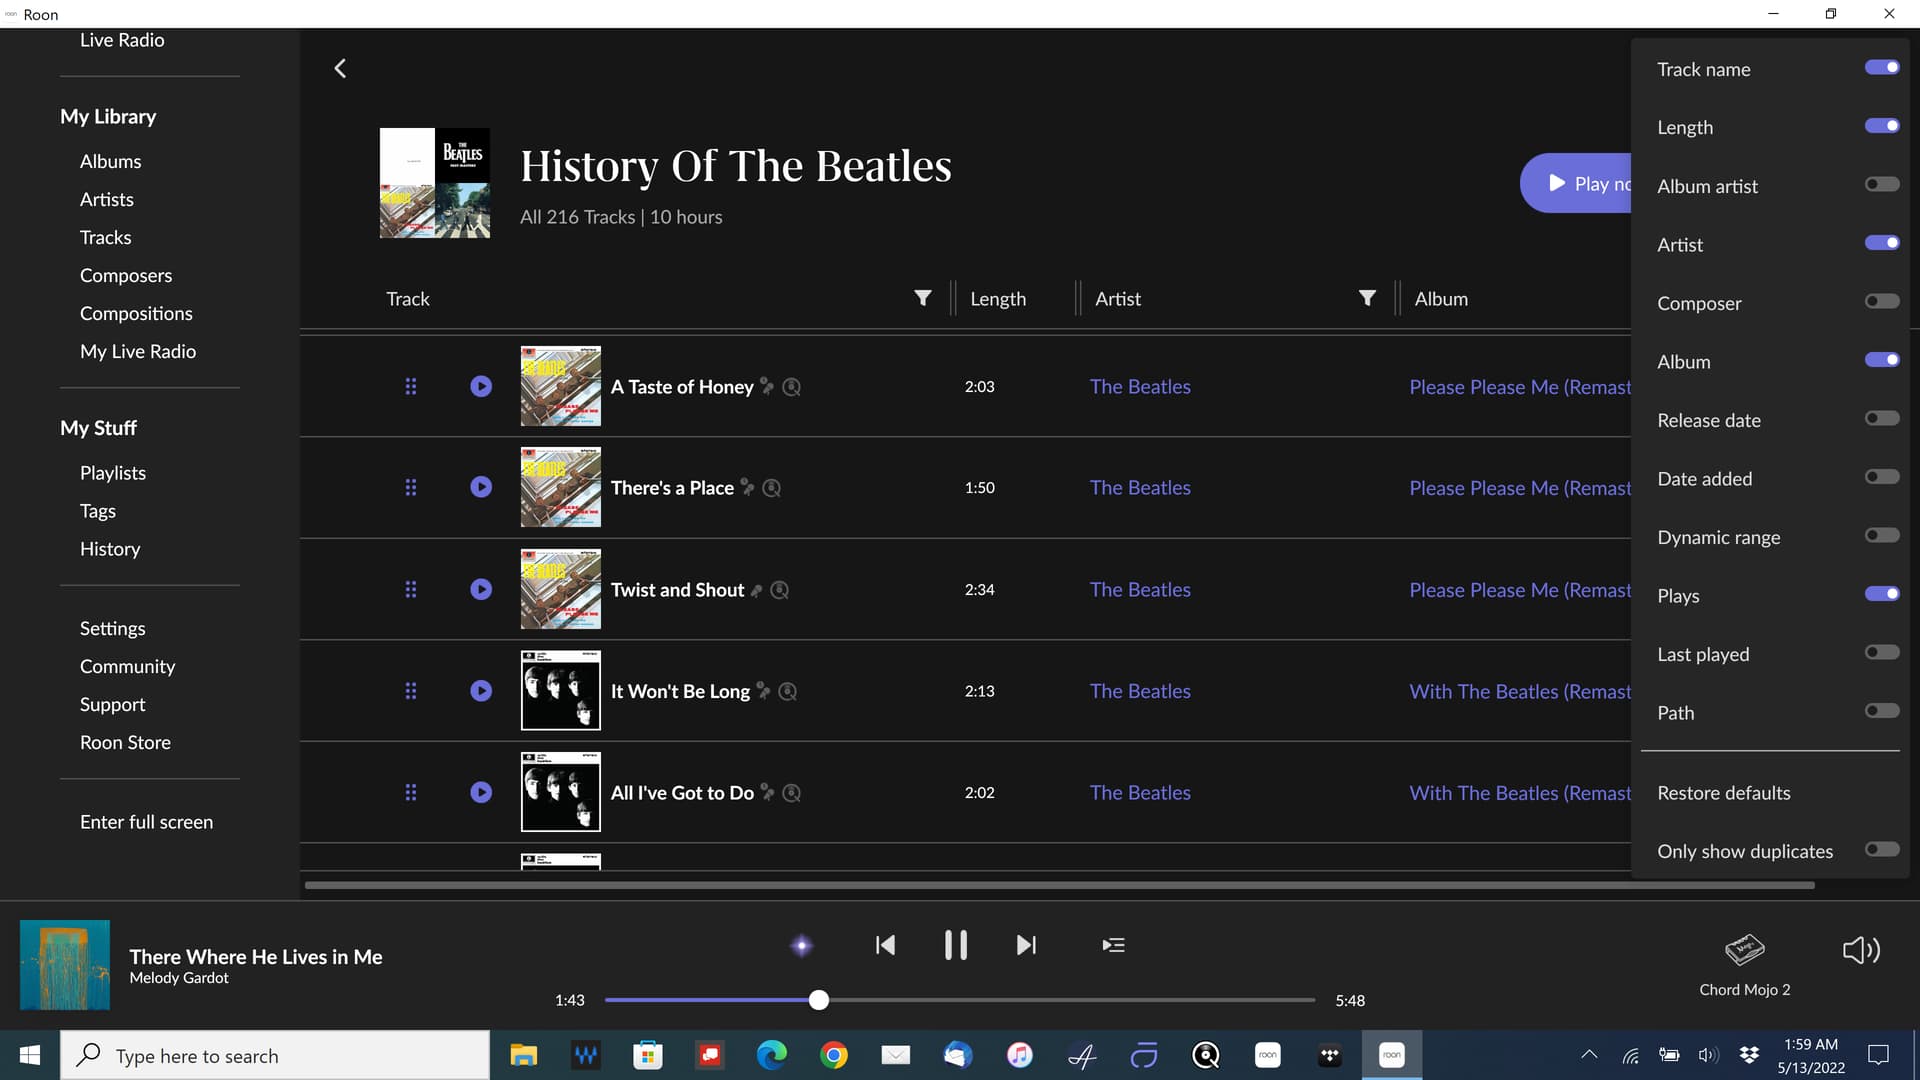Image resolution: width=1920 pixels, height=1080 pixels.
Task: Open Composers in My Library
Action: (x=126, y=275)
